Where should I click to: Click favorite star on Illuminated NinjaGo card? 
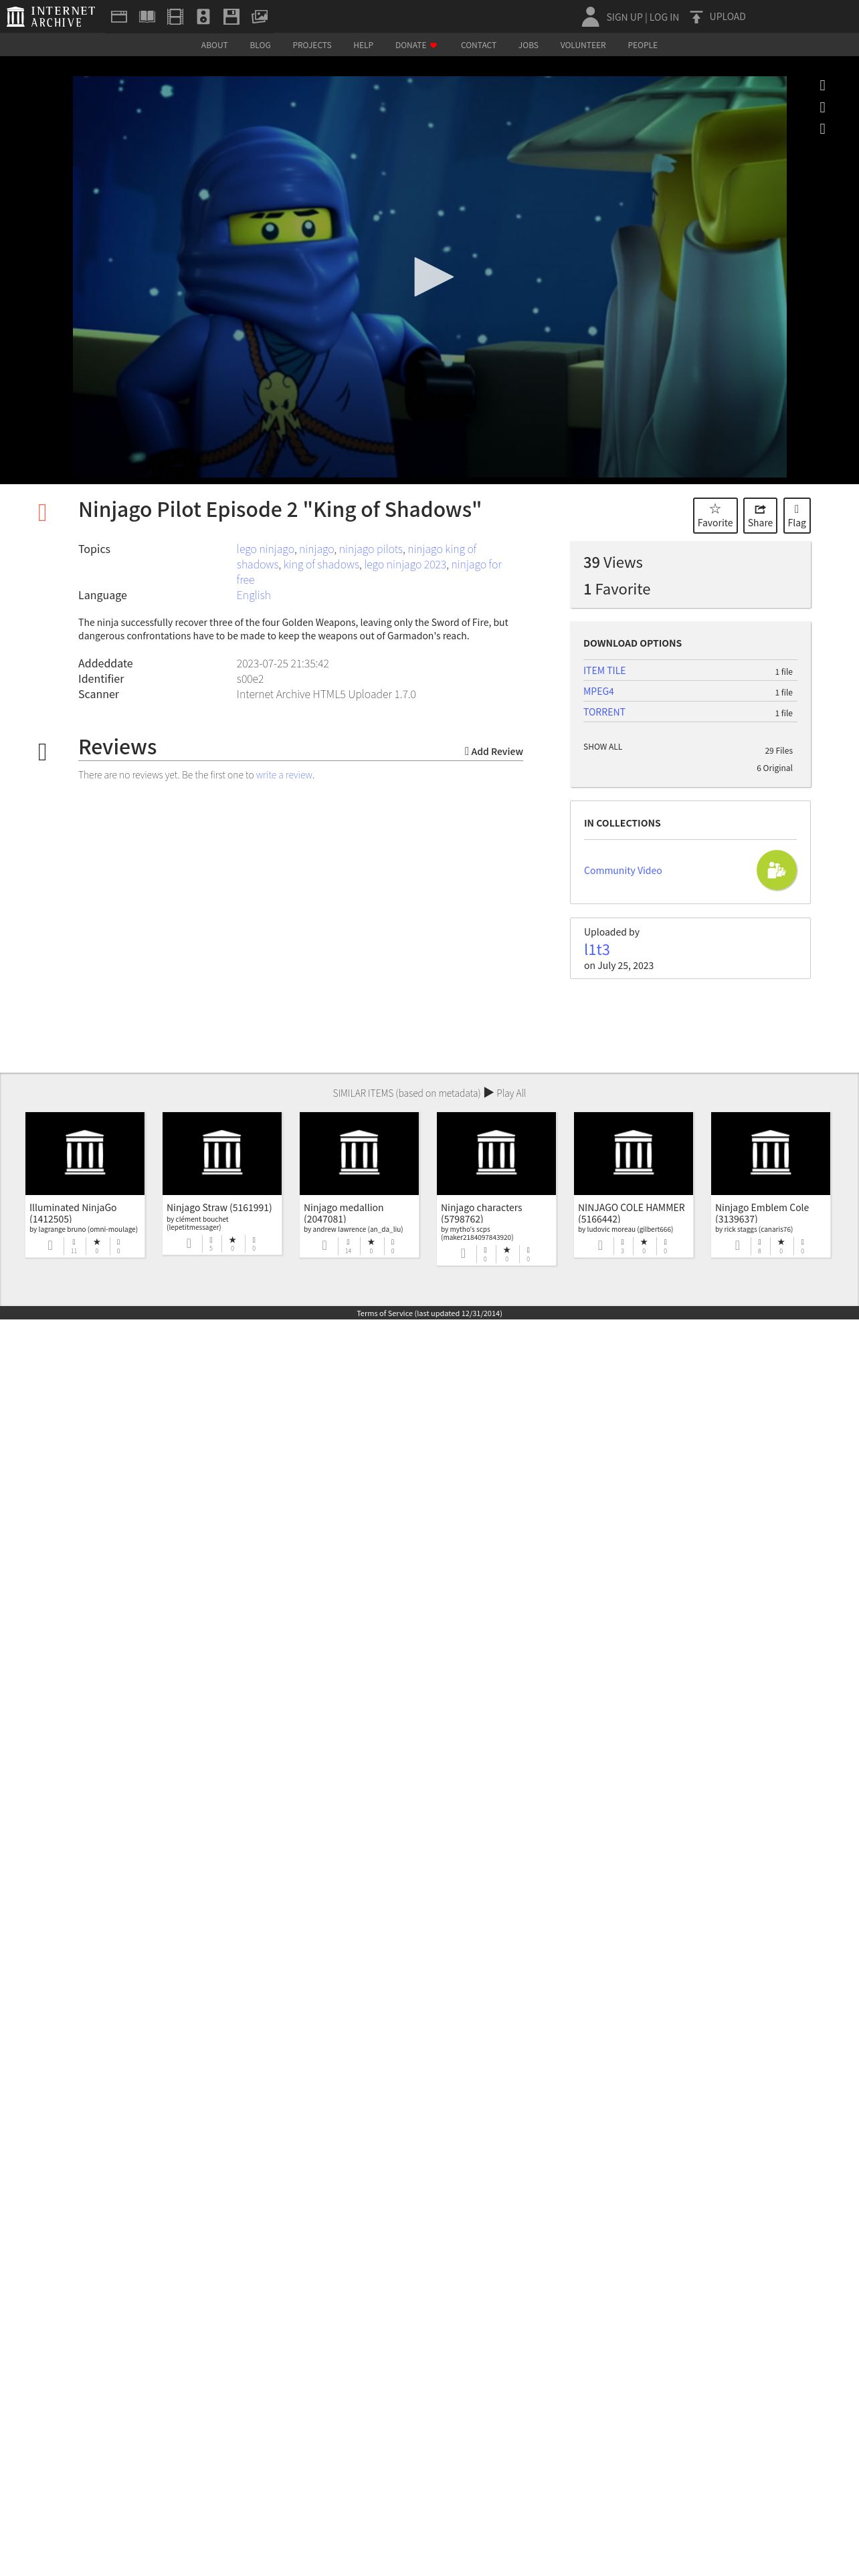[97, 1242]
